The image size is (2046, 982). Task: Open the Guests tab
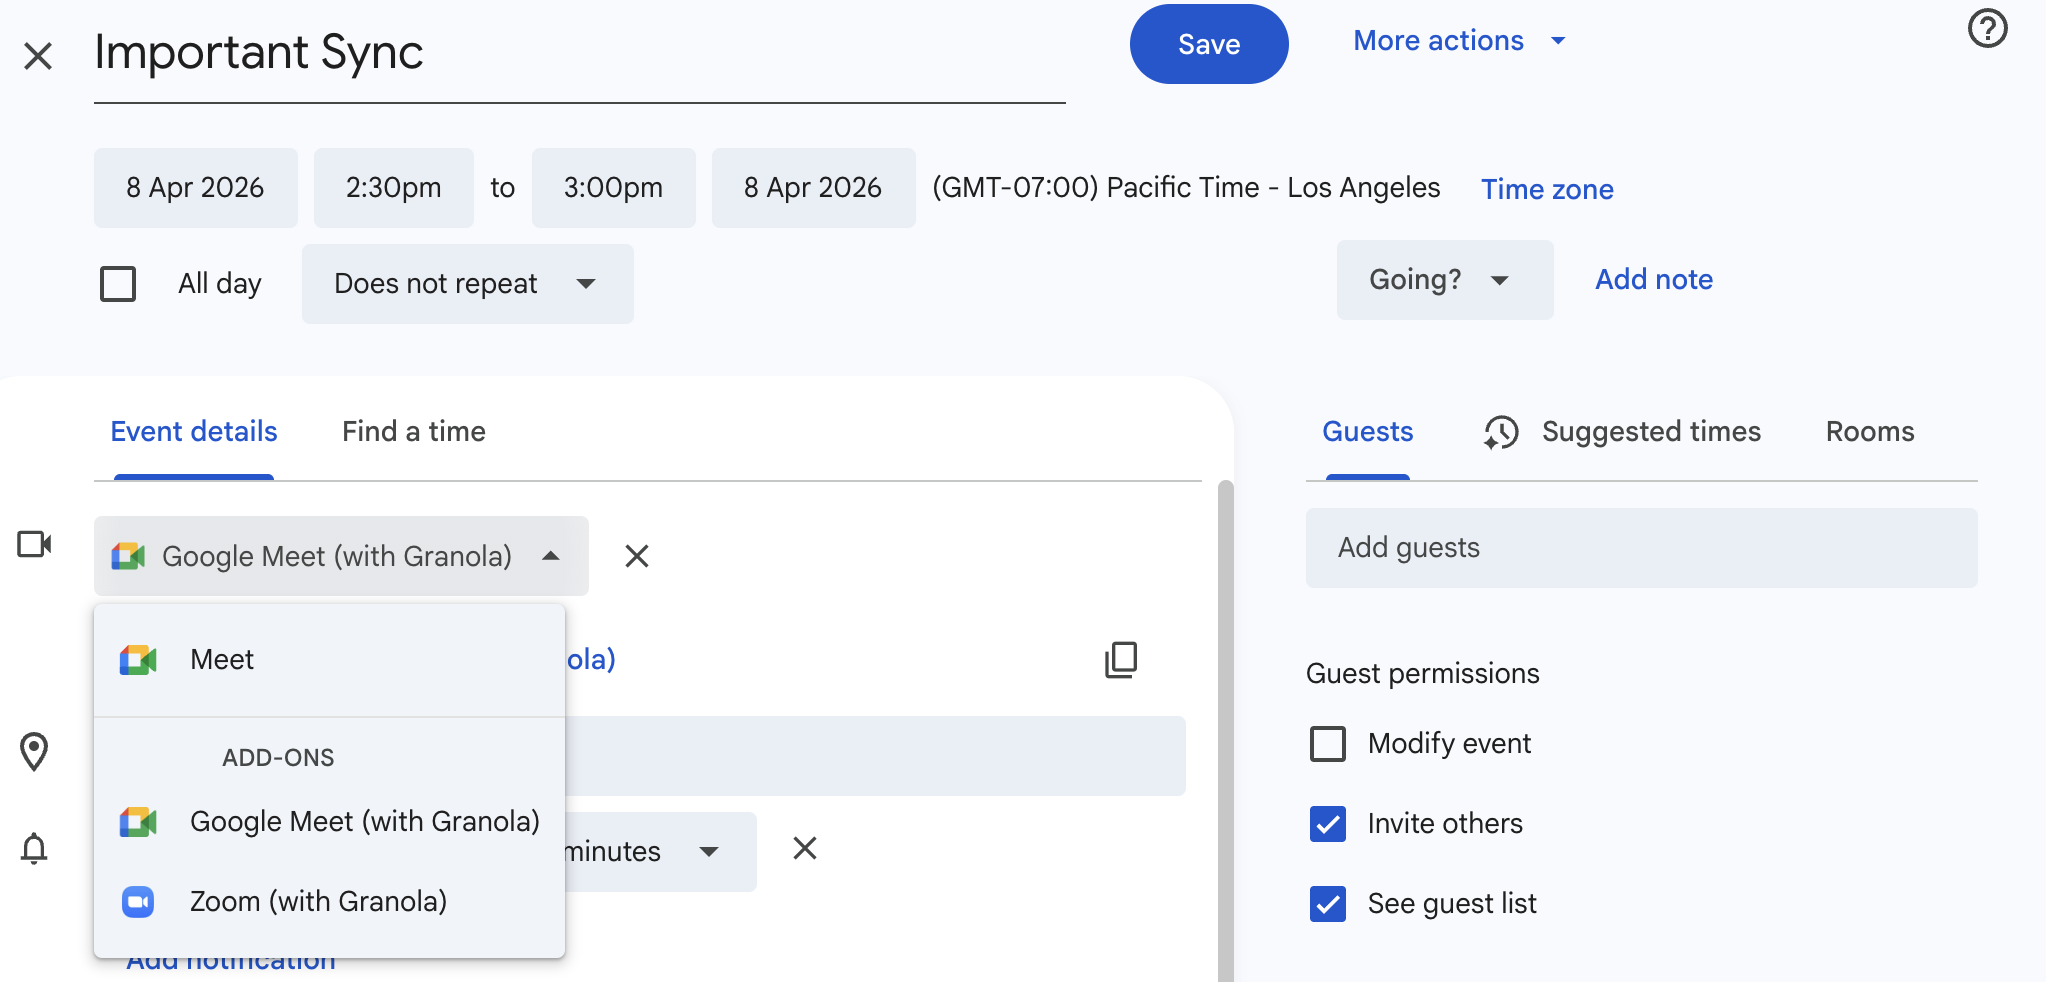pyautogui.click(x=1368, y=432)
